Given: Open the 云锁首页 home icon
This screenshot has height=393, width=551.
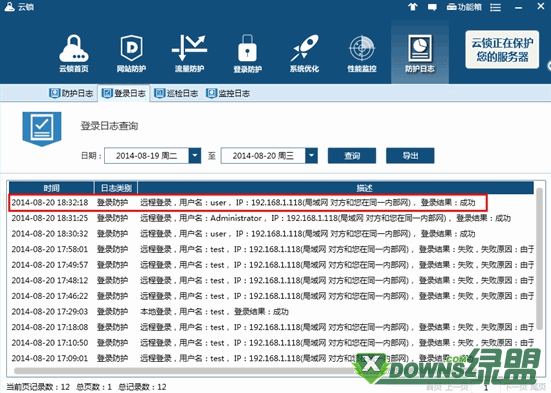Looking at the screenshot, I should click(x=74, y=53).
